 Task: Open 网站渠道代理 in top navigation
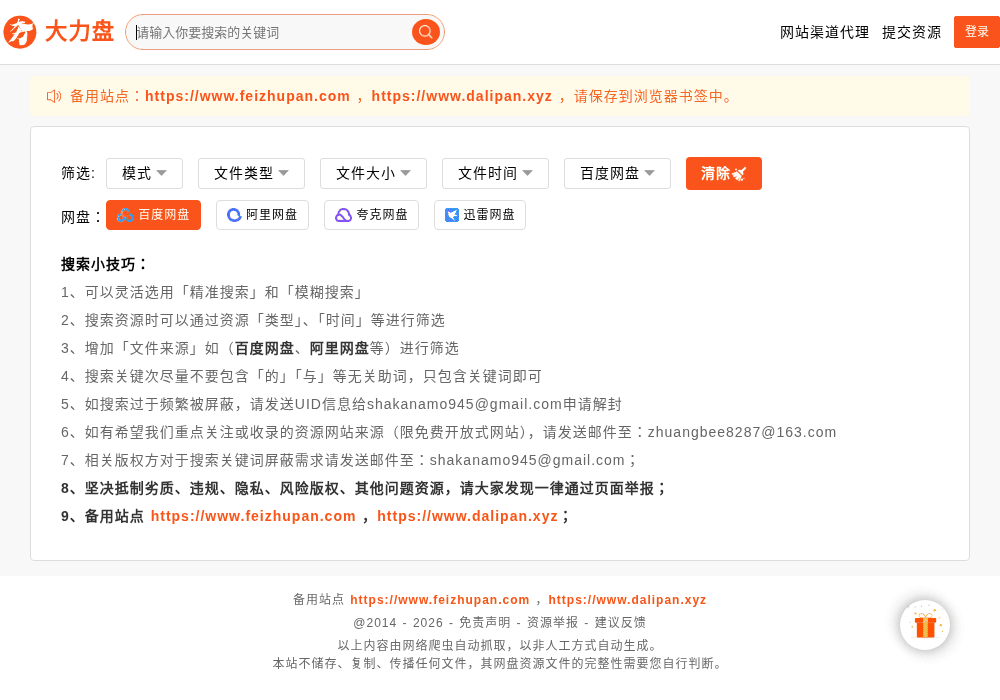click(824, 33)
